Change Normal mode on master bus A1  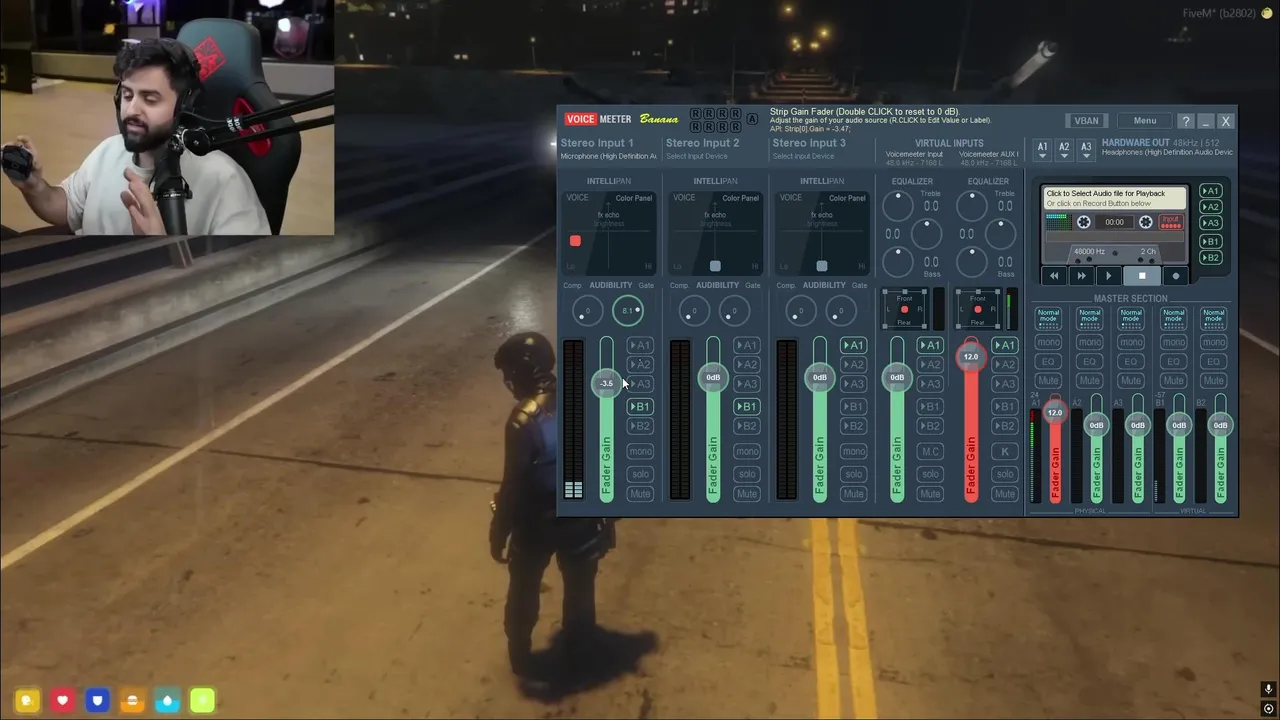point(1048,317)
